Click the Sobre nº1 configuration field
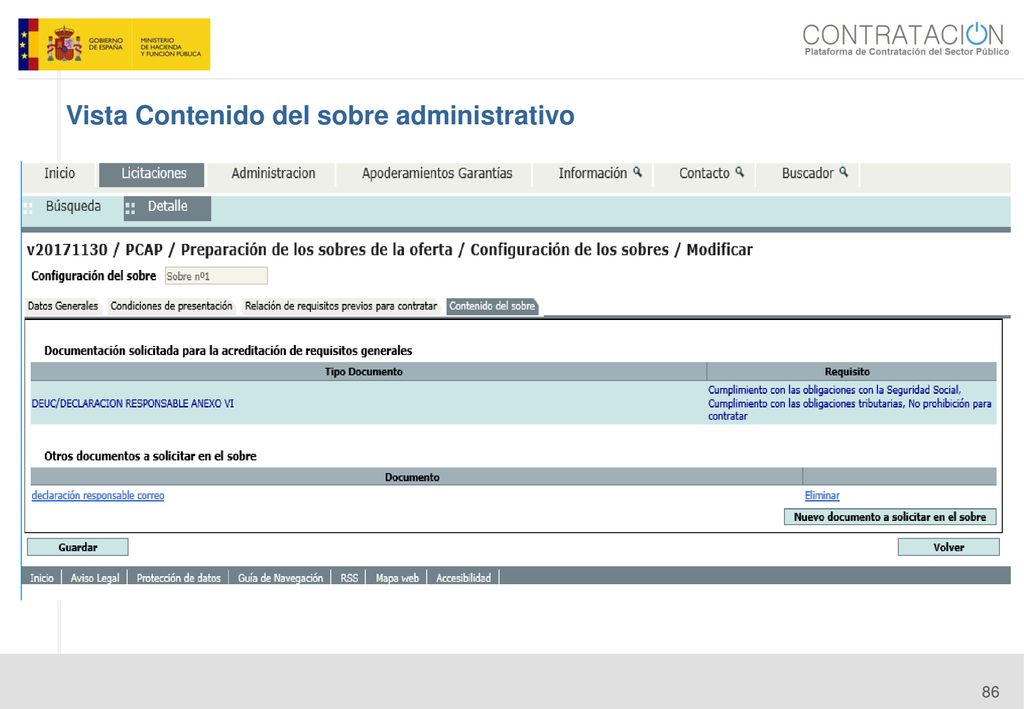The width and height of the screenshot is (1024, 709). pyautogui.click(x=216, y=276)
